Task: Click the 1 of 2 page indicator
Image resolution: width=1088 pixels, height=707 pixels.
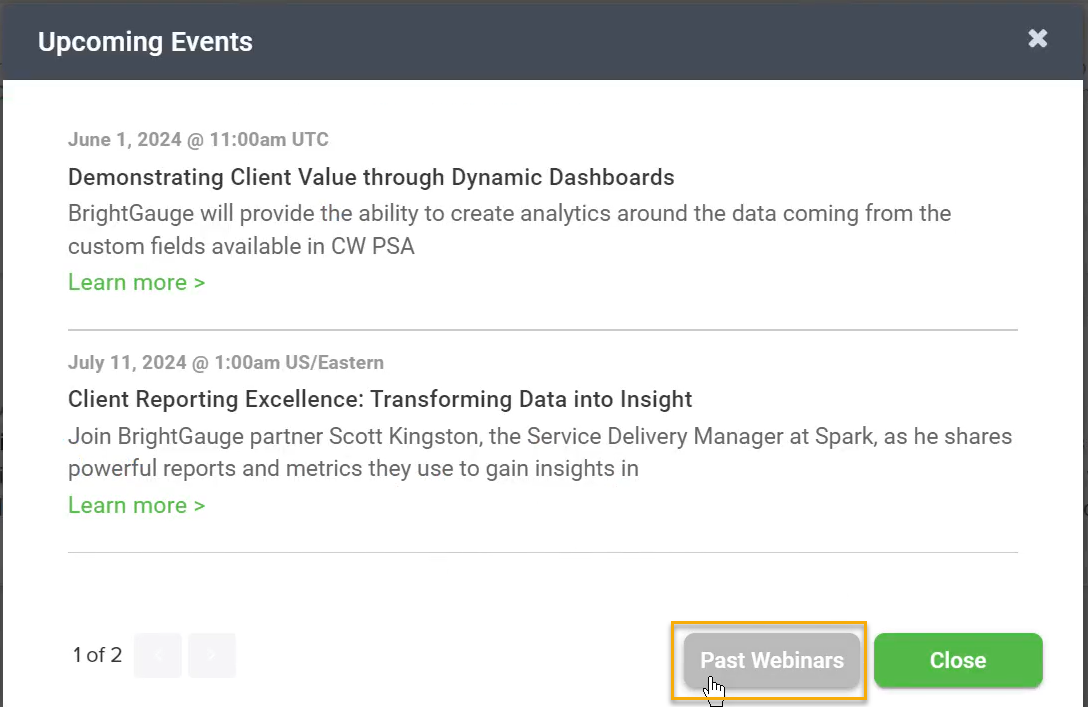Action: tap(97, 655)
